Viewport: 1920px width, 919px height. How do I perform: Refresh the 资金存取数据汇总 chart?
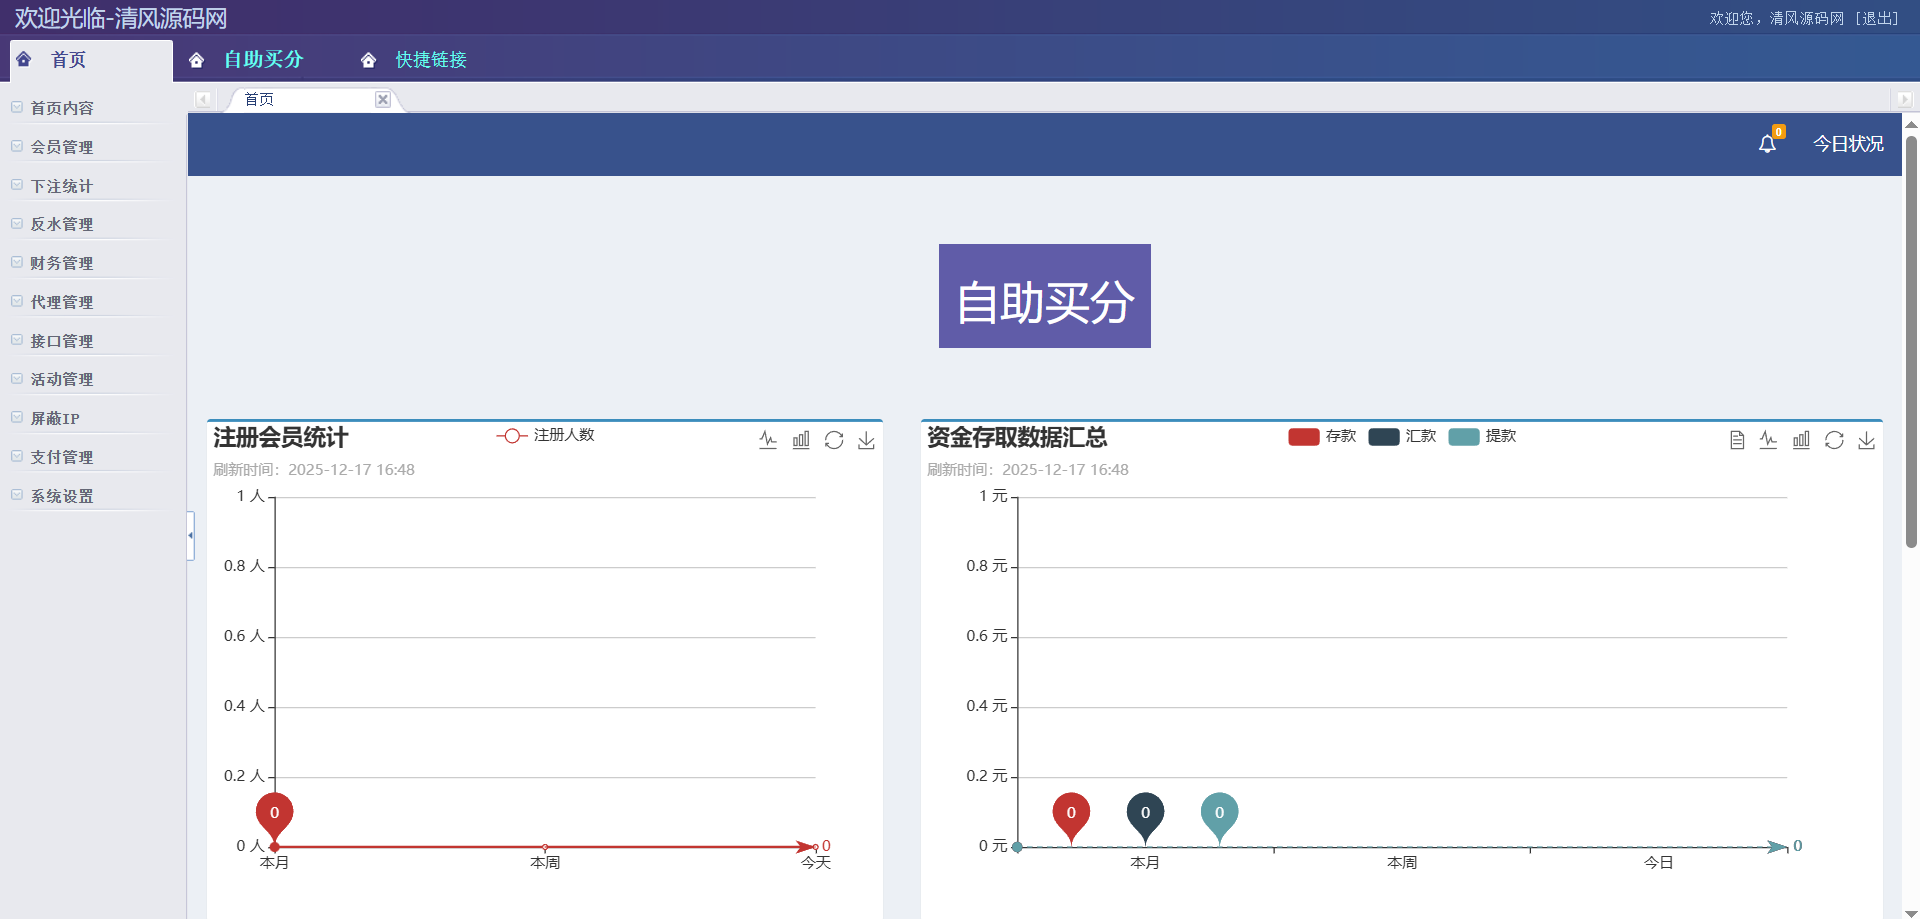point(1834,440)
